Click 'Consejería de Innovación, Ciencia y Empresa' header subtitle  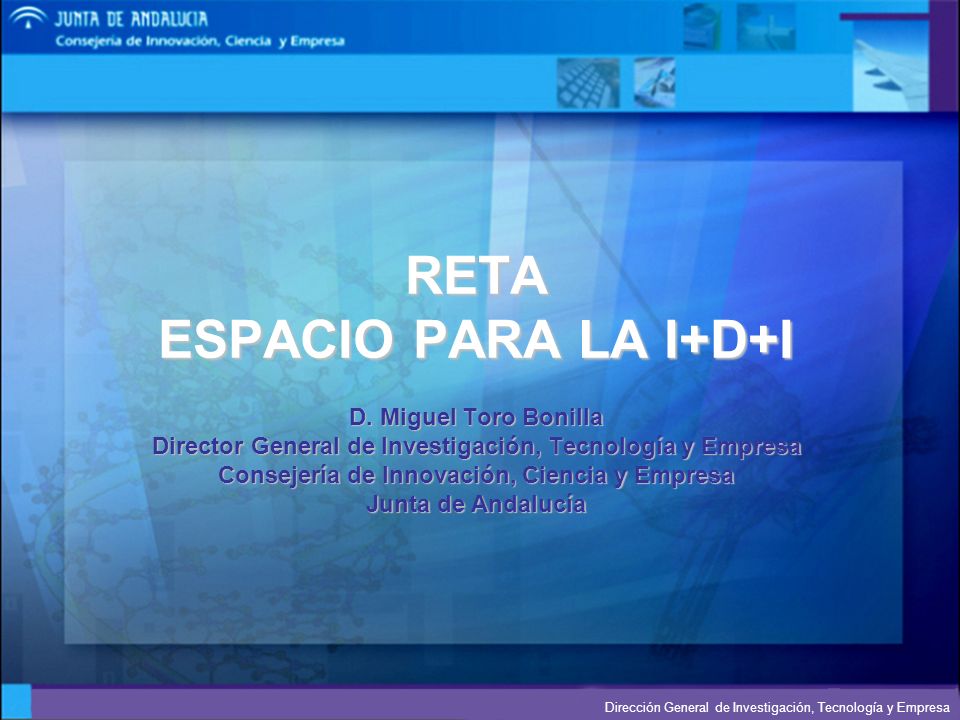pos(200,42)
